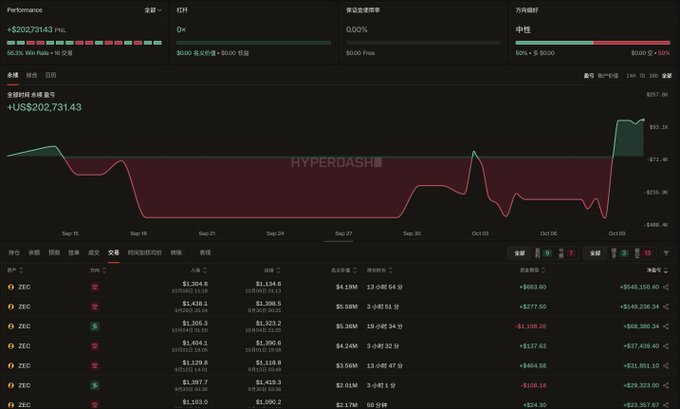Click the +US$202,731.43 all-time PnL figure
The width and height of the screenshot is (680, 409).
coord(44,108)
